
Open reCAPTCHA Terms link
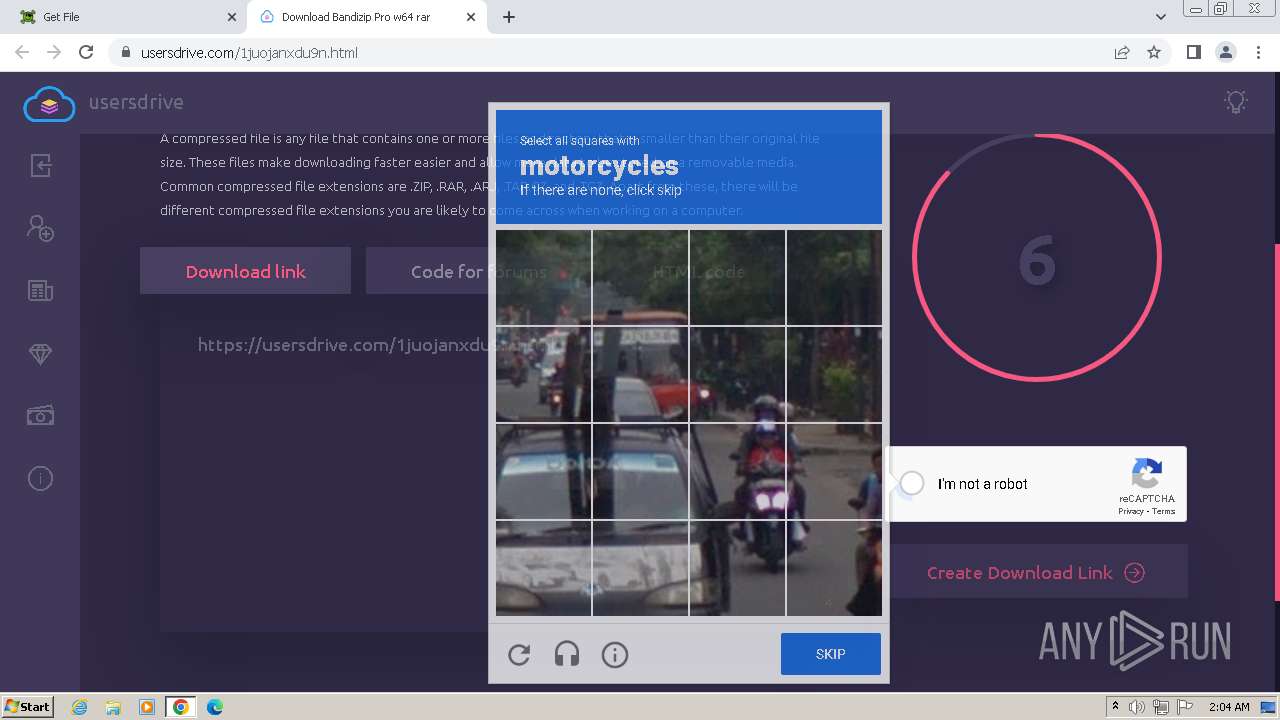click(1164, 511)
